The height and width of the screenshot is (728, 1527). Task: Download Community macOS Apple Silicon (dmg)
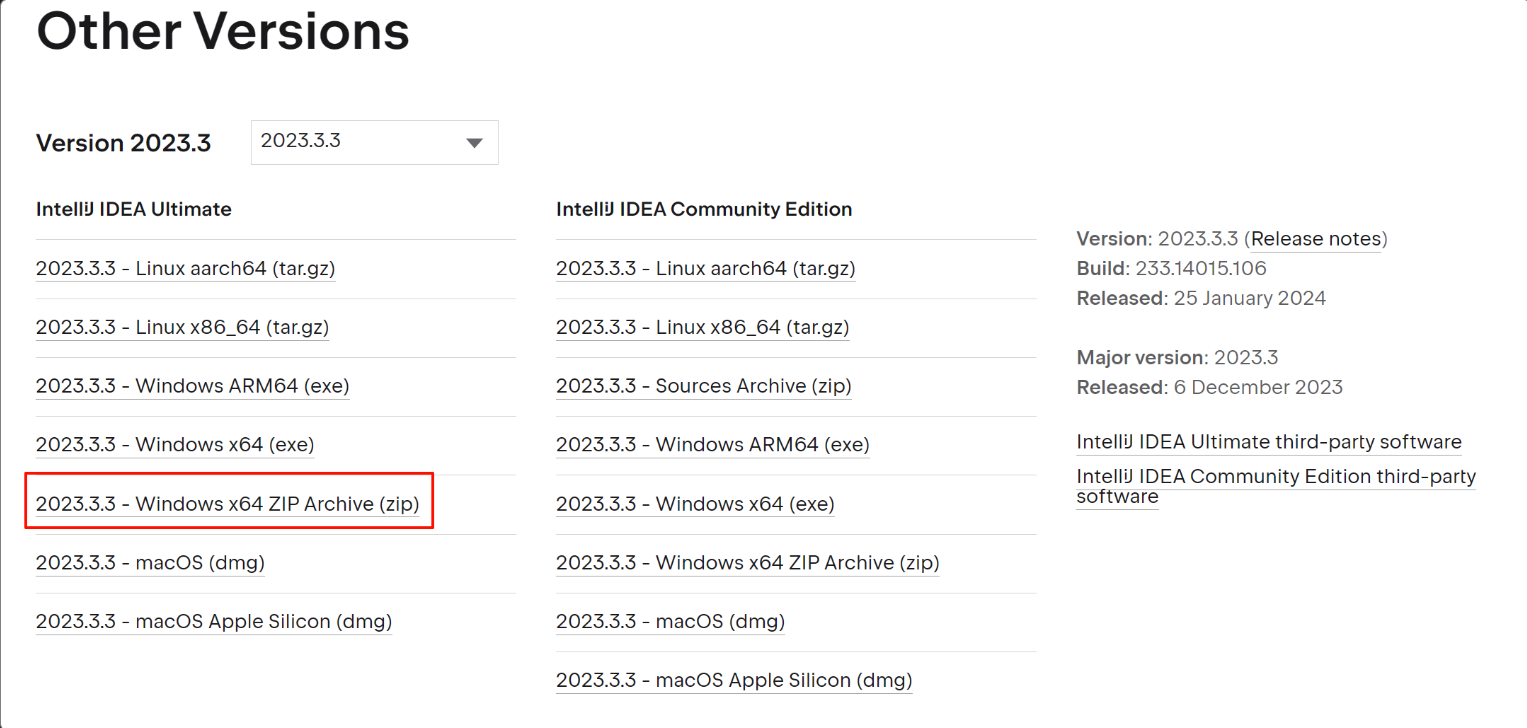(734, 680)
